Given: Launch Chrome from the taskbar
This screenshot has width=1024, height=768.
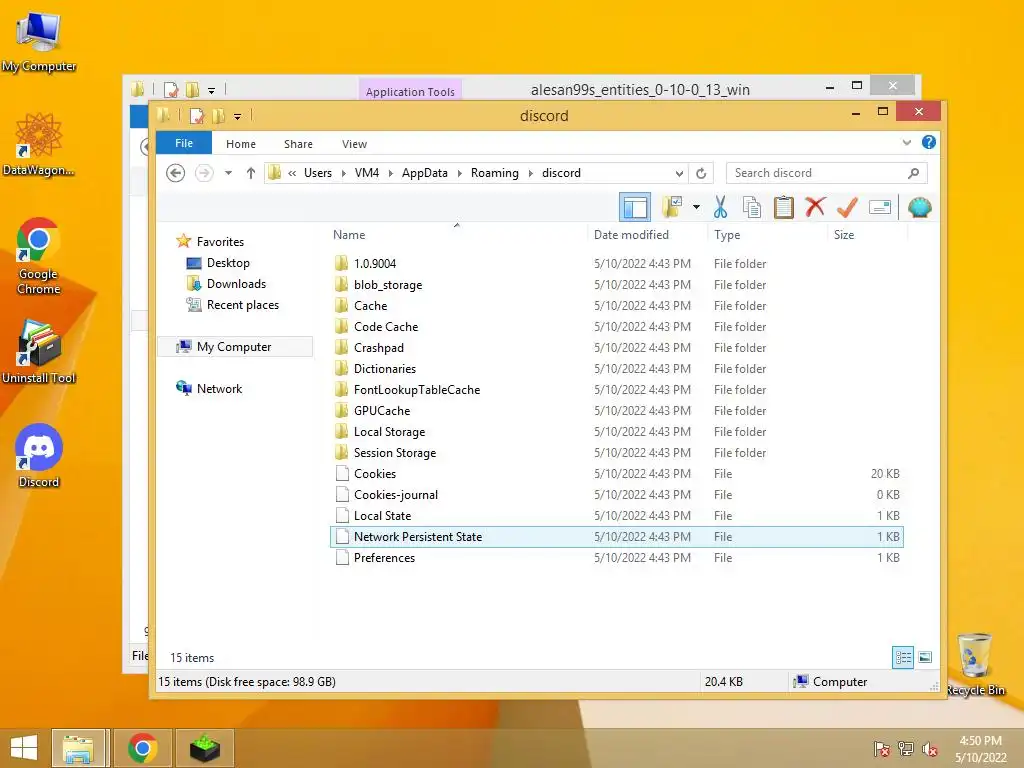Looking at the screenshot, I should coord(142,748).
